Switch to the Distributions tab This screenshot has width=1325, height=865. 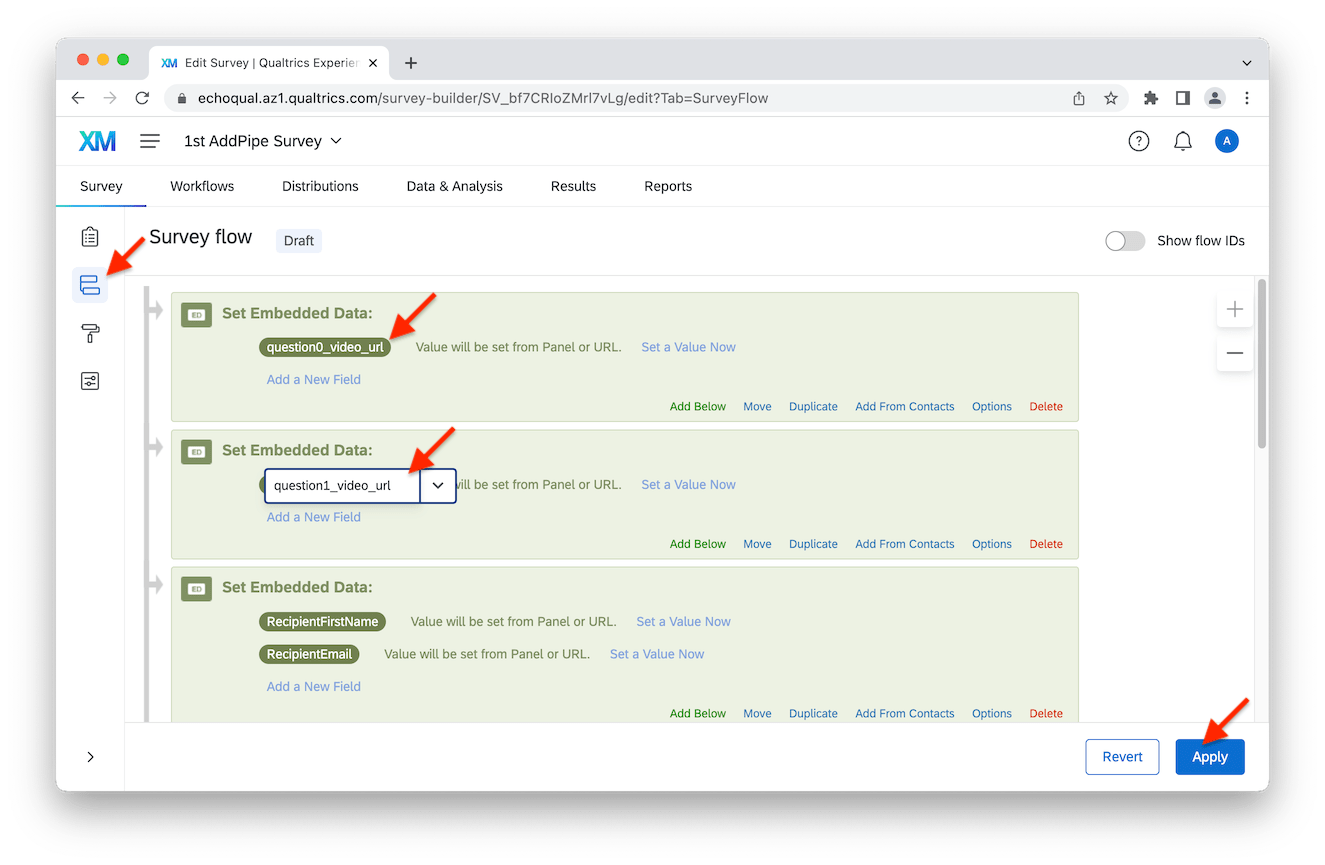click(x=319, y=186)
